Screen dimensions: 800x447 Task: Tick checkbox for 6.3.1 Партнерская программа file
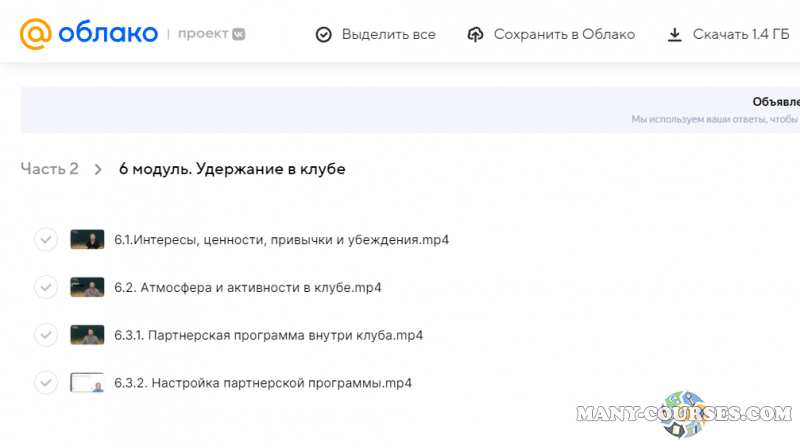tap(45, 335)
